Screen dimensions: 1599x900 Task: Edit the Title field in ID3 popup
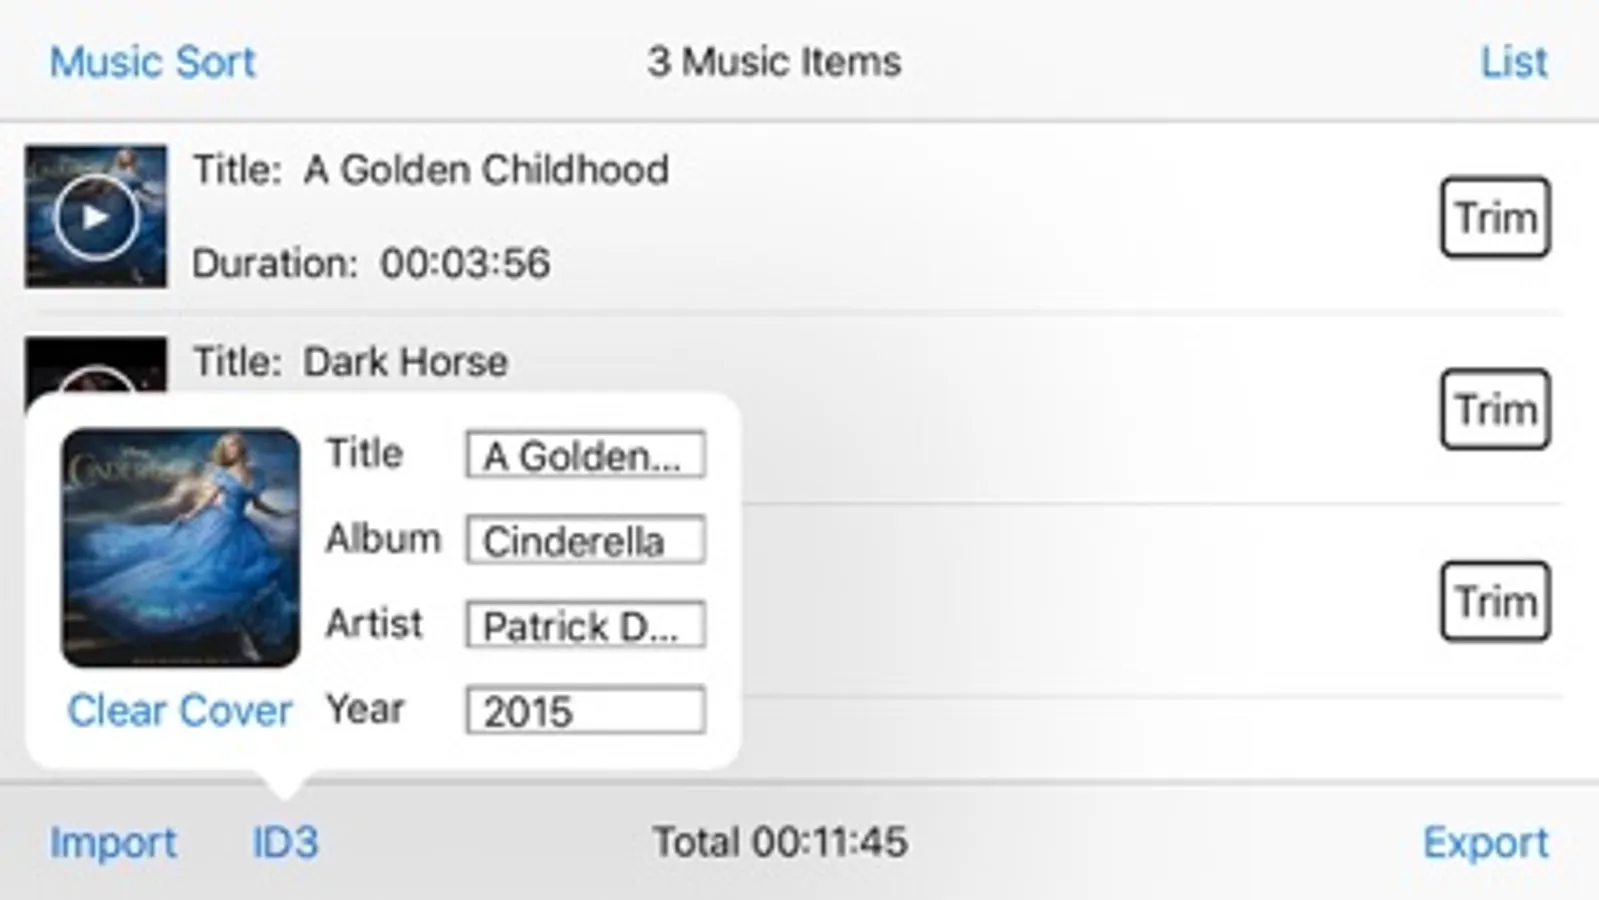pos(585,456)
